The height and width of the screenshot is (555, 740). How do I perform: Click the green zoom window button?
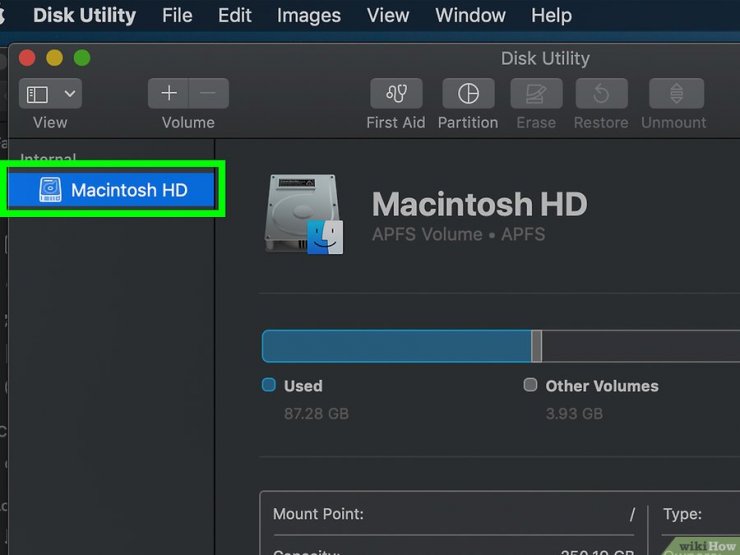click(82, 58)
